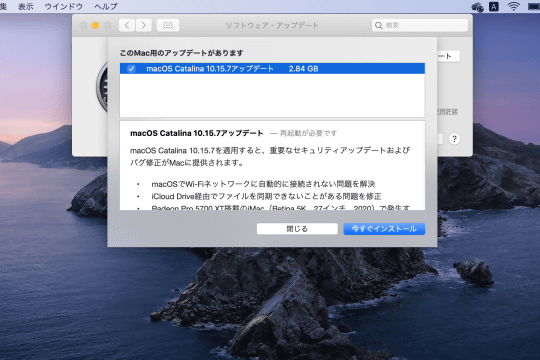The height and width of the screenshot is (360, 540).
Task: Click the iCloud Drive sync fix bullet text
Action: point(266,196)
